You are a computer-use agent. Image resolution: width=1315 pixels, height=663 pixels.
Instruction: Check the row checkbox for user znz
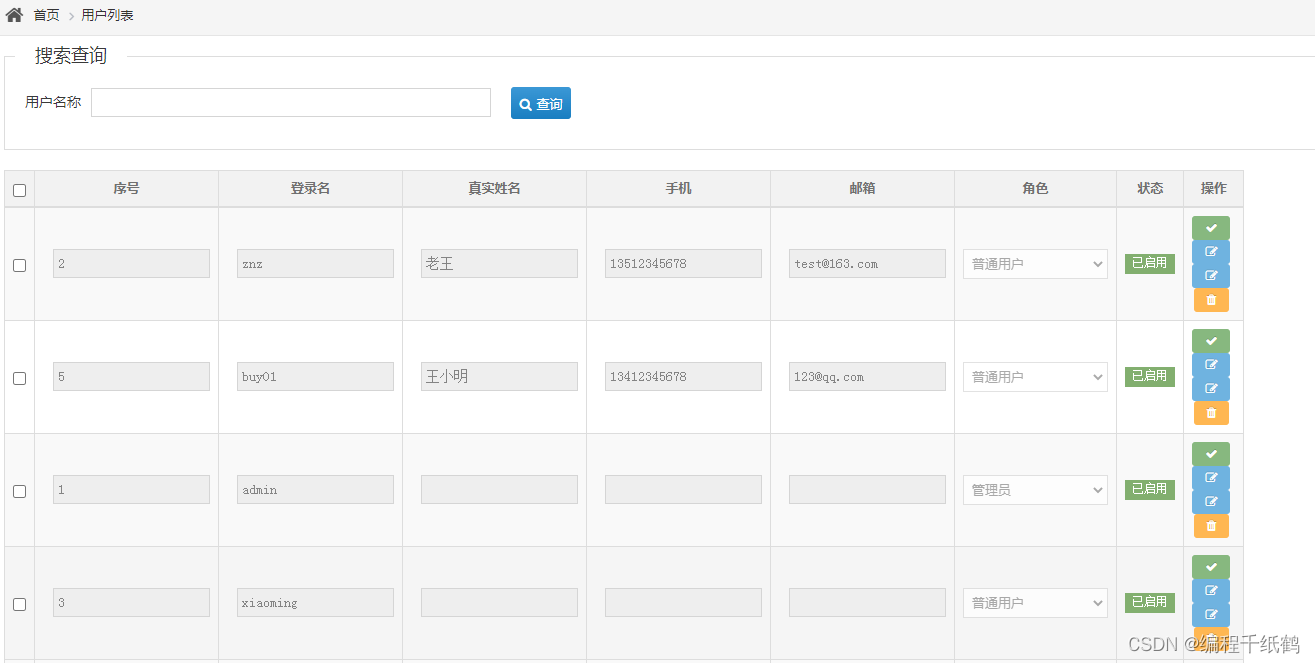19,265
